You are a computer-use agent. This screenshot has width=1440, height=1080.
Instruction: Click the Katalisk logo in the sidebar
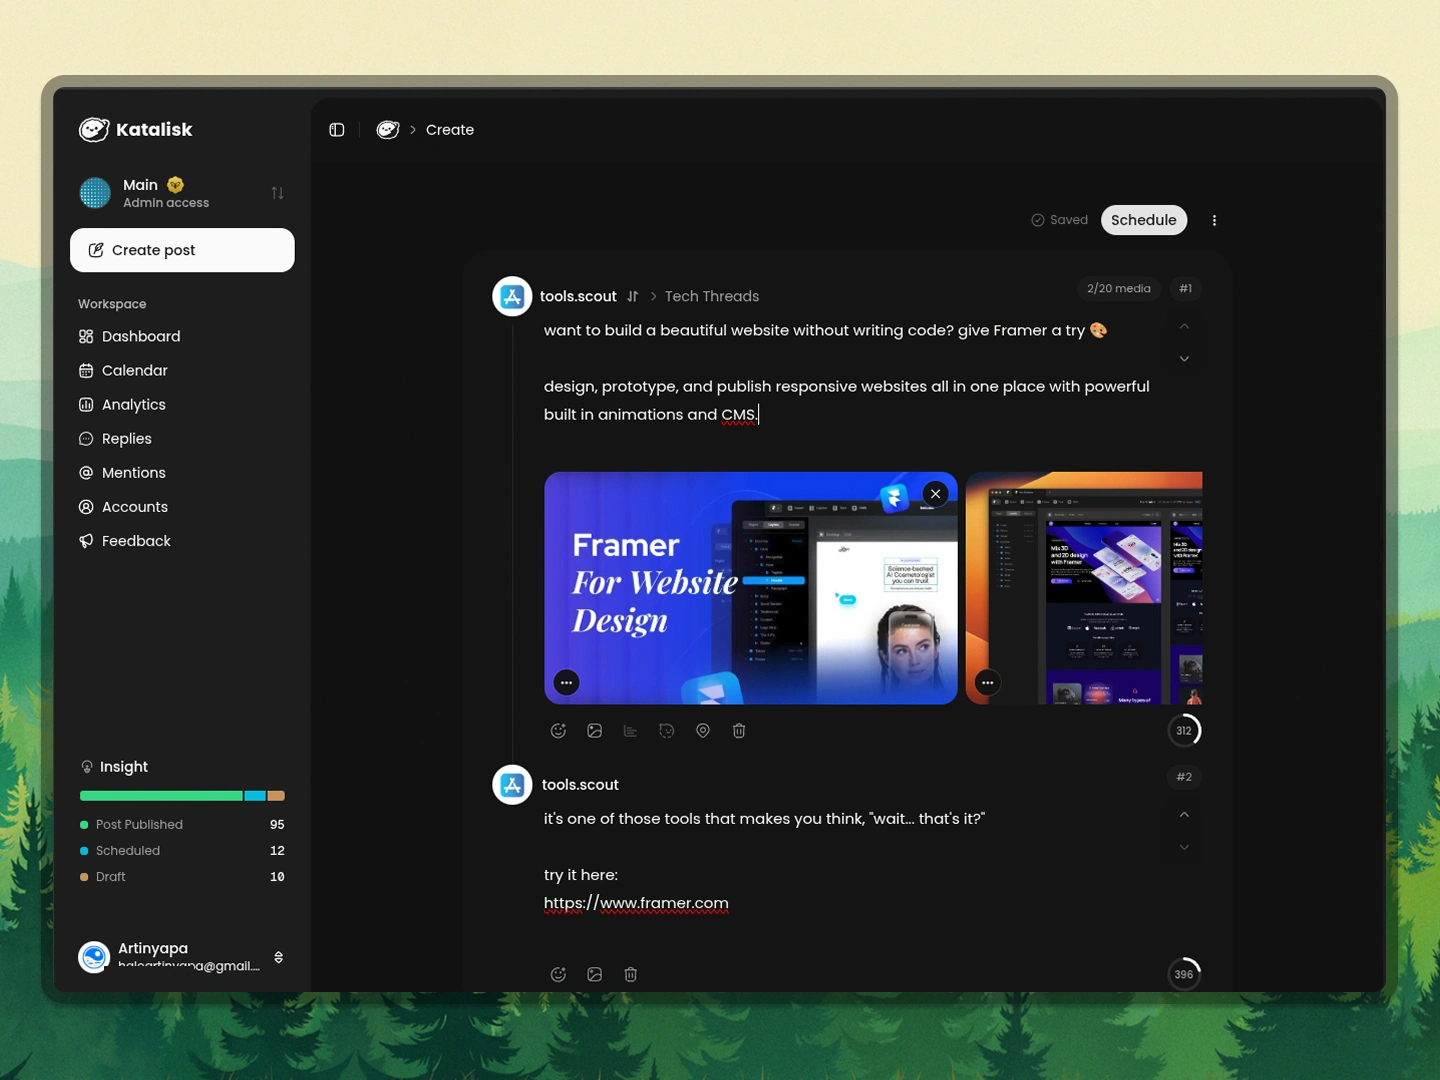pos(135,129)
